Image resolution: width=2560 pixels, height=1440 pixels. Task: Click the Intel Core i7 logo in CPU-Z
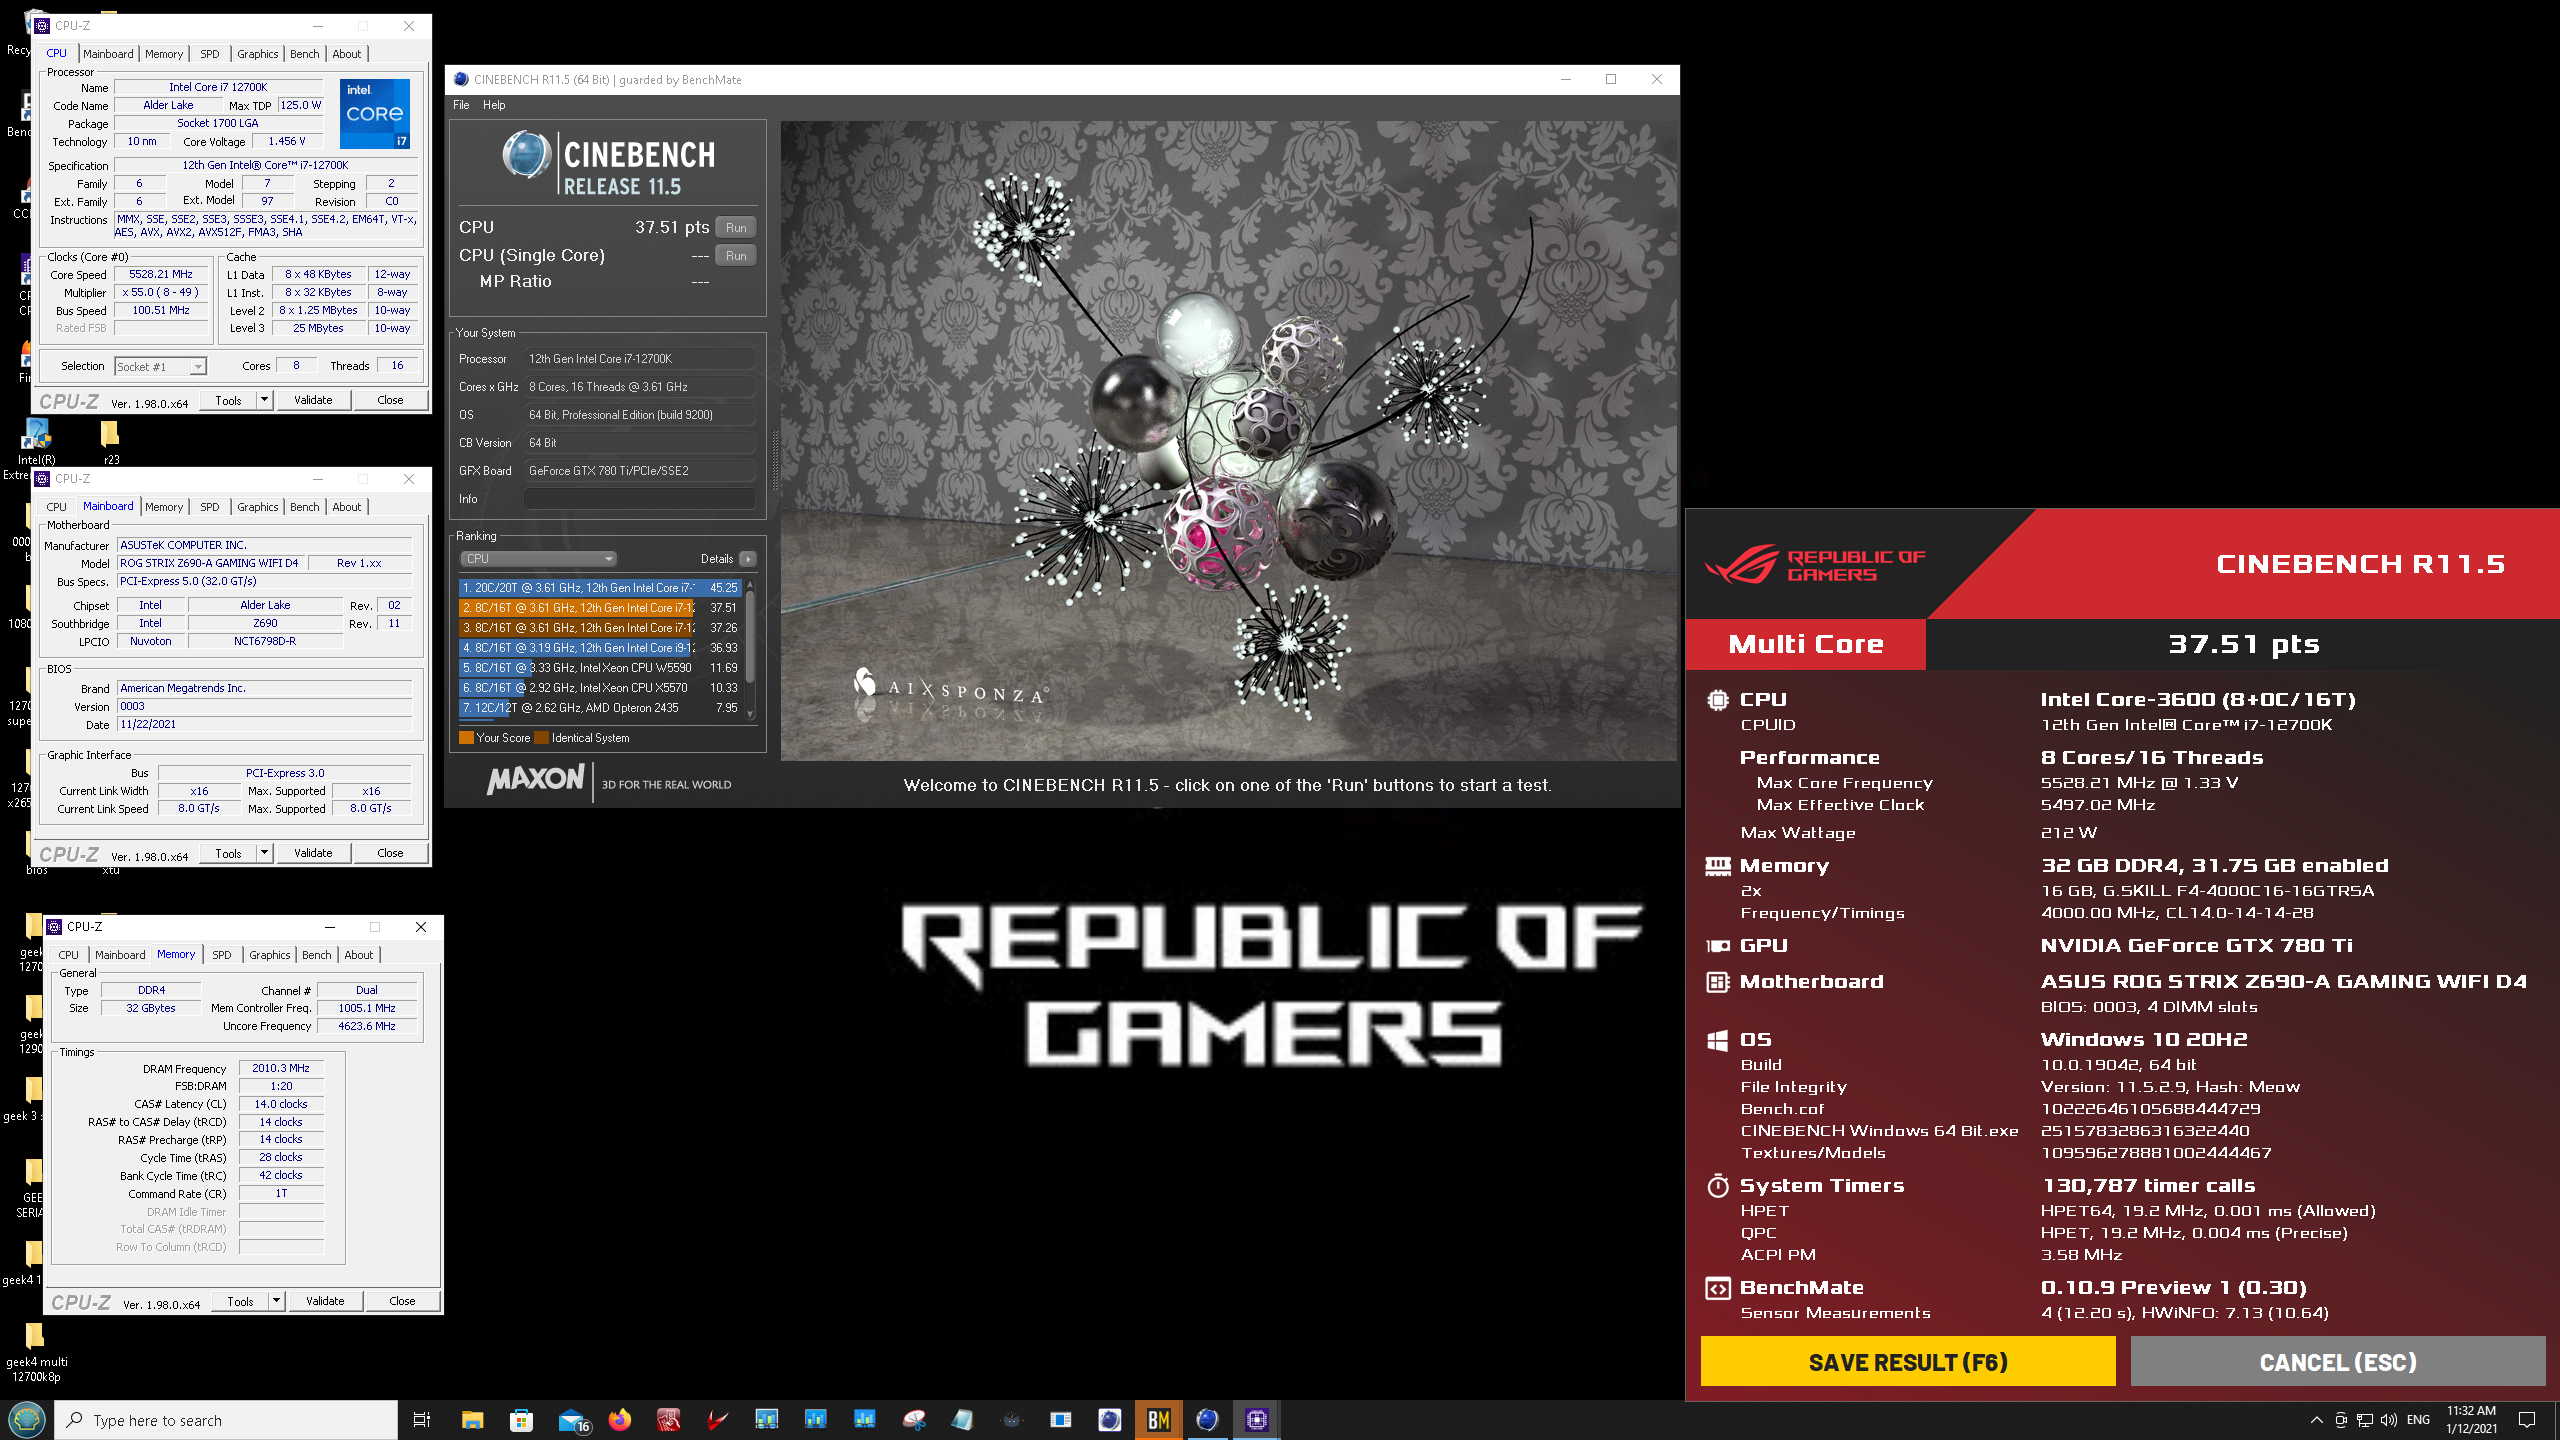[x=375, y=113]
